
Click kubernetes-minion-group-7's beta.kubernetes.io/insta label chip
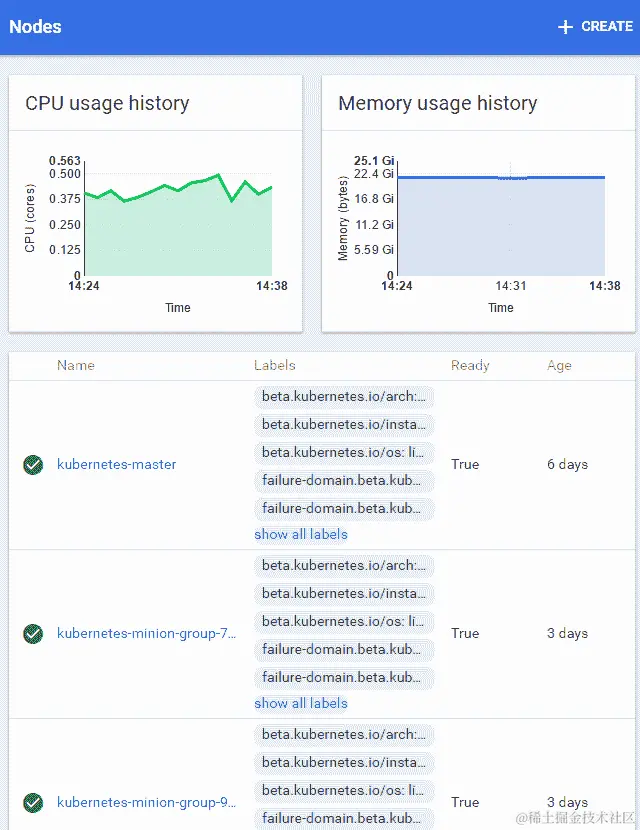click(x=344, y=593)
